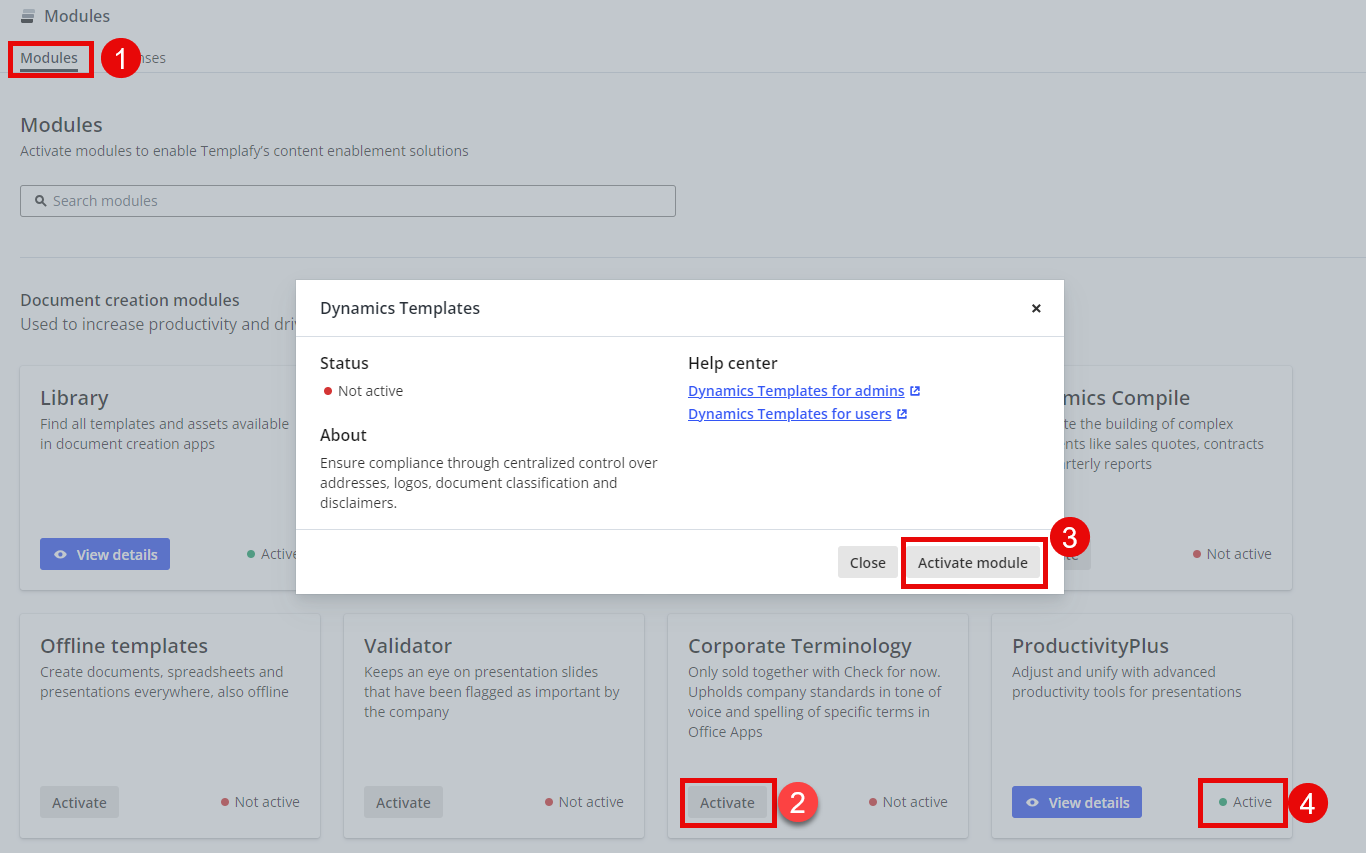The width and height of the screenshot is (1366, 853).
Task: Click Not active status on Validator card
Action: click(584, 802)
